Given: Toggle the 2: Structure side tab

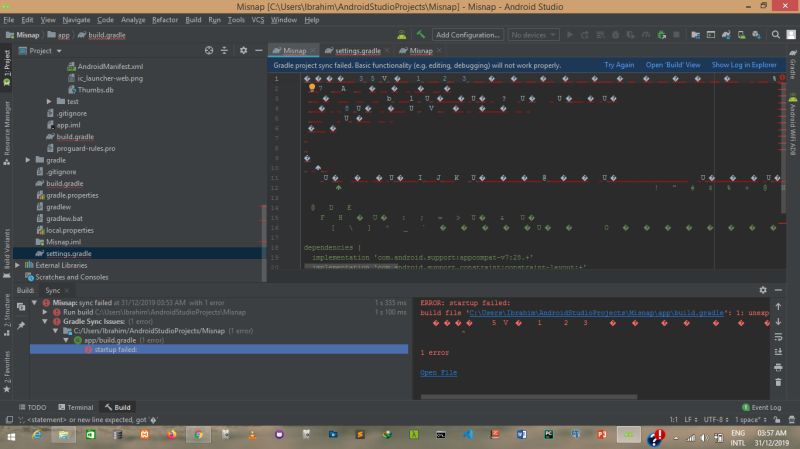Looking at the screenshot, I should (x=7, y=315).
